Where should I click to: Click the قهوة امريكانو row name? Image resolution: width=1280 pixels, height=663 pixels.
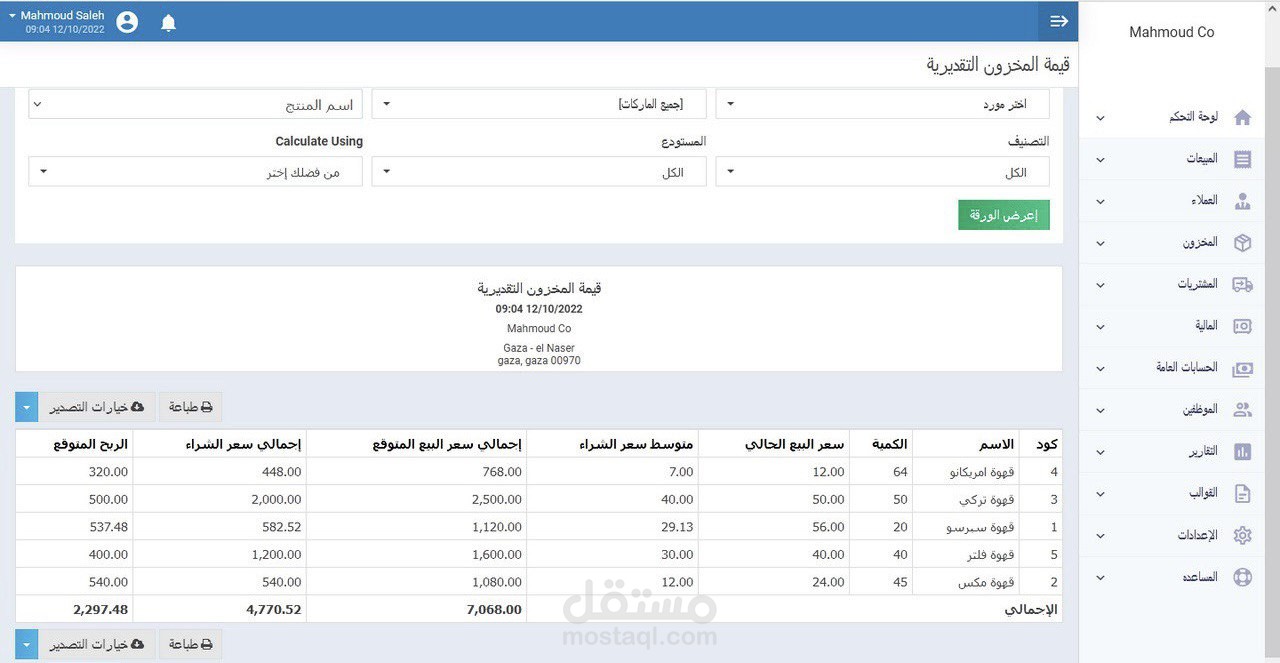click(980, 472)
